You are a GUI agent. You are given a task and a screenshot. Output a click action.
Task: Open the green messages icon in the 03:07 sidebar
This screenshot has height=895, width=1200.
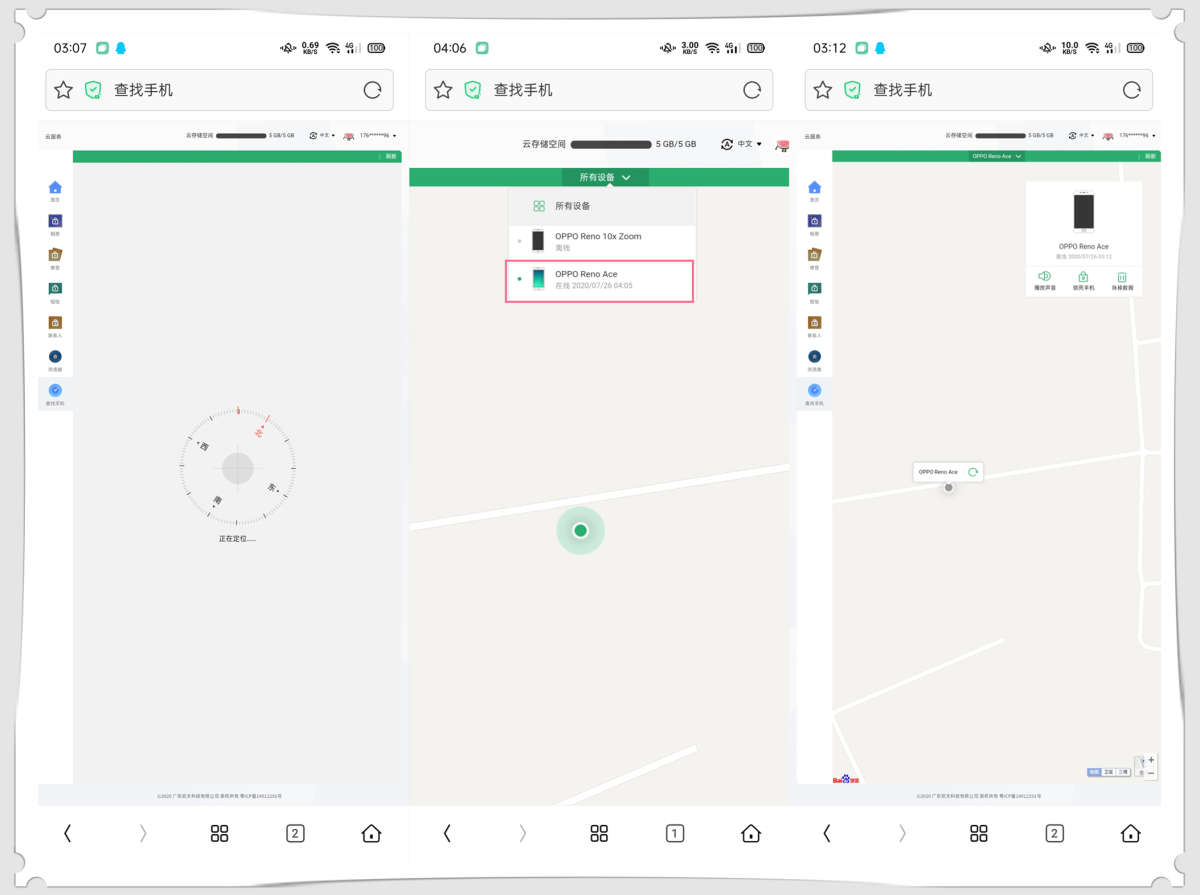55,288
